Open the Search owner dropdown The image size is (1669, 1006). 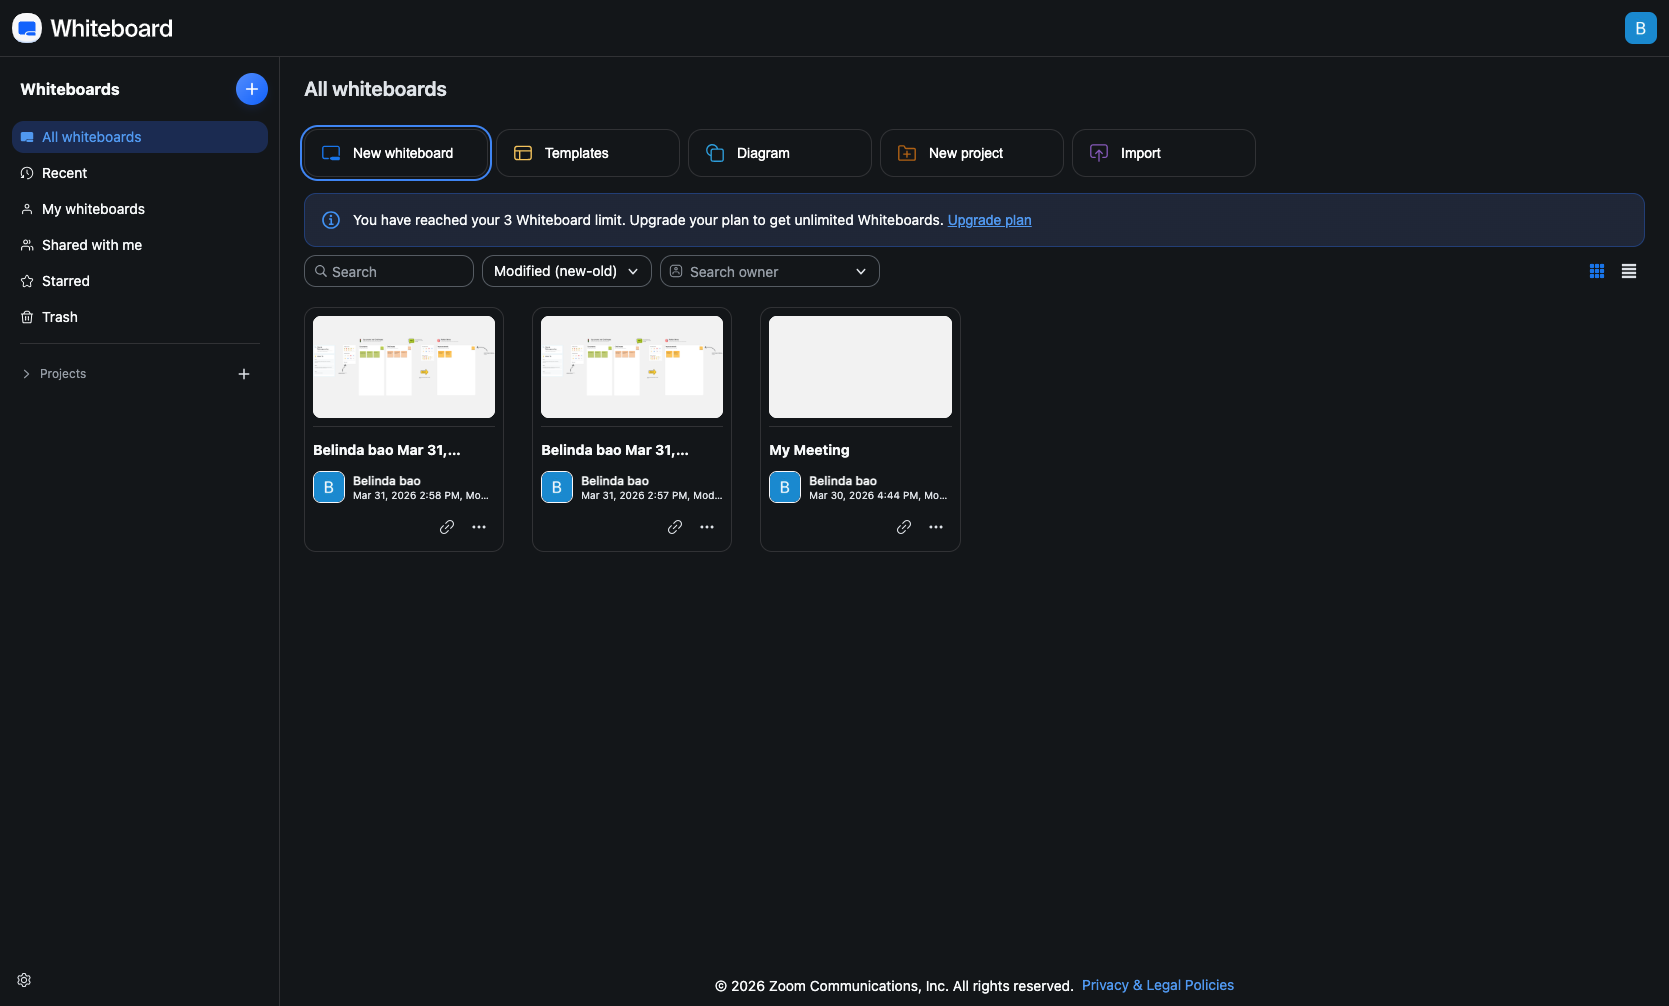(x=770, y=271)
